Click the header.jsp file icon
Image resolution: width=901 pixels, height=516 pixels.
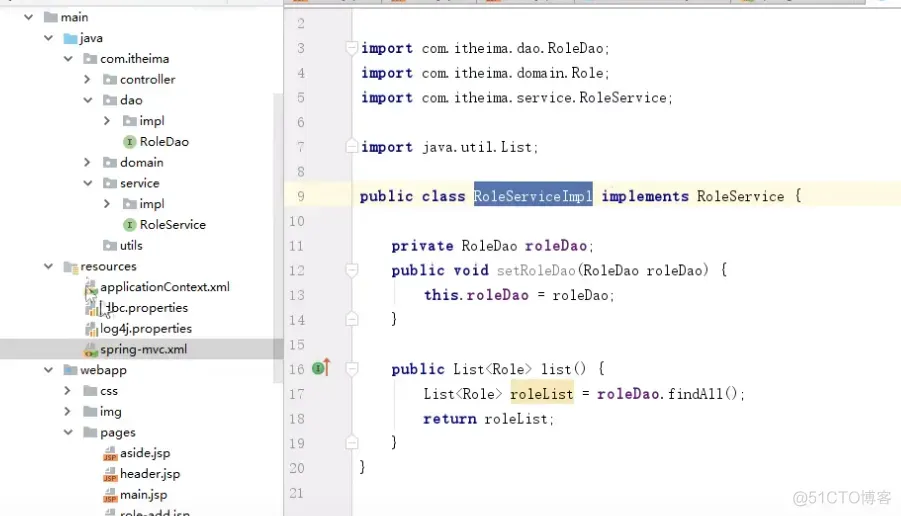[x=110, y=474]
